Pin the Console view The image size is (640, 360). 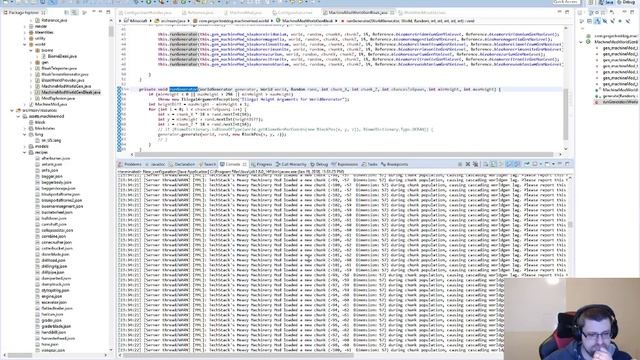pyautogui.click(x=527, y=164)
